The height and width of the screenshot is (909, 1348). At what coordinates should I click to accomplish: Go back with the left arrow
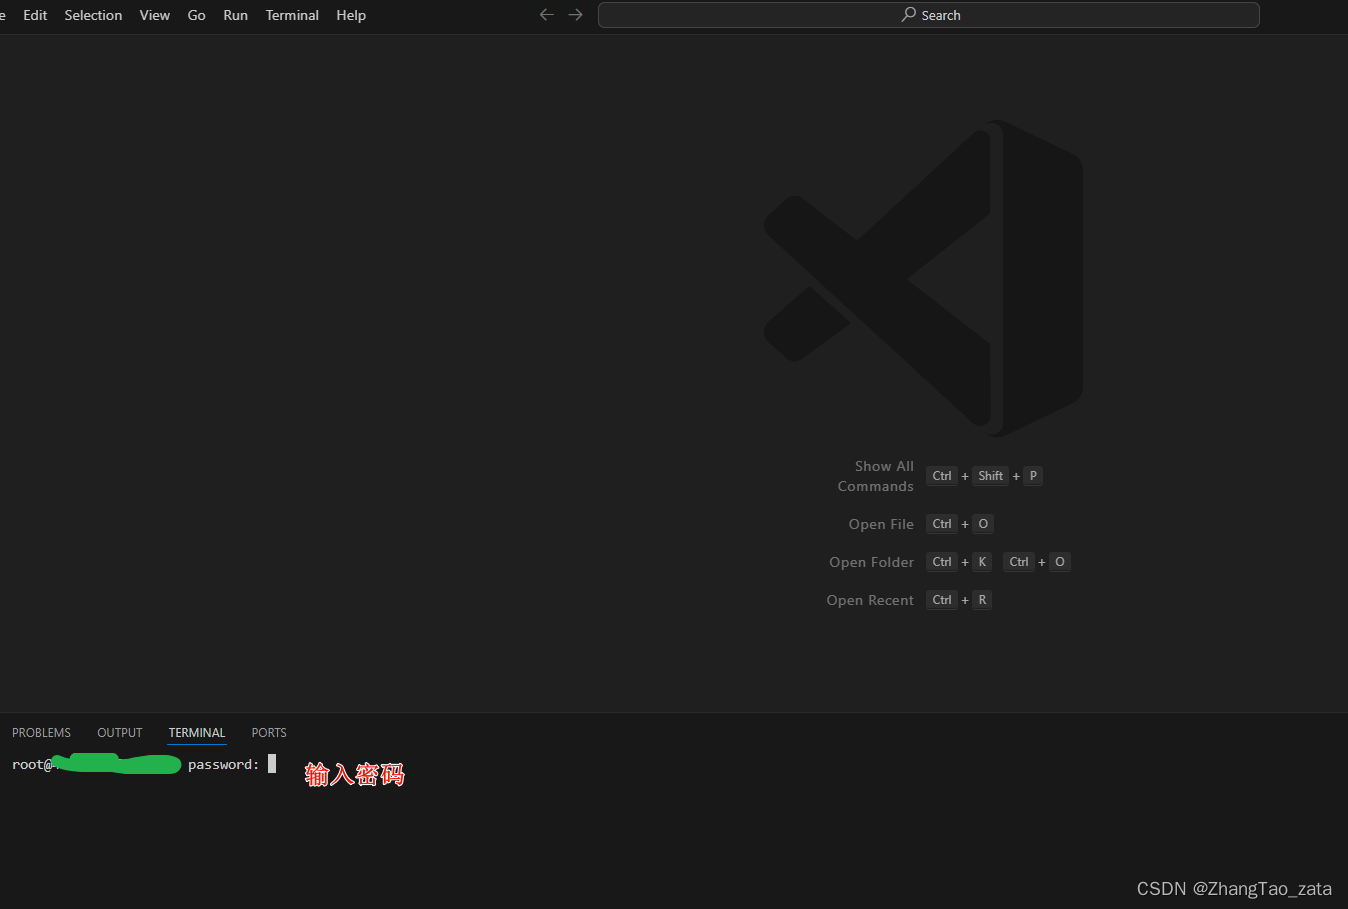pyautogui.click(x=546, y=15)
